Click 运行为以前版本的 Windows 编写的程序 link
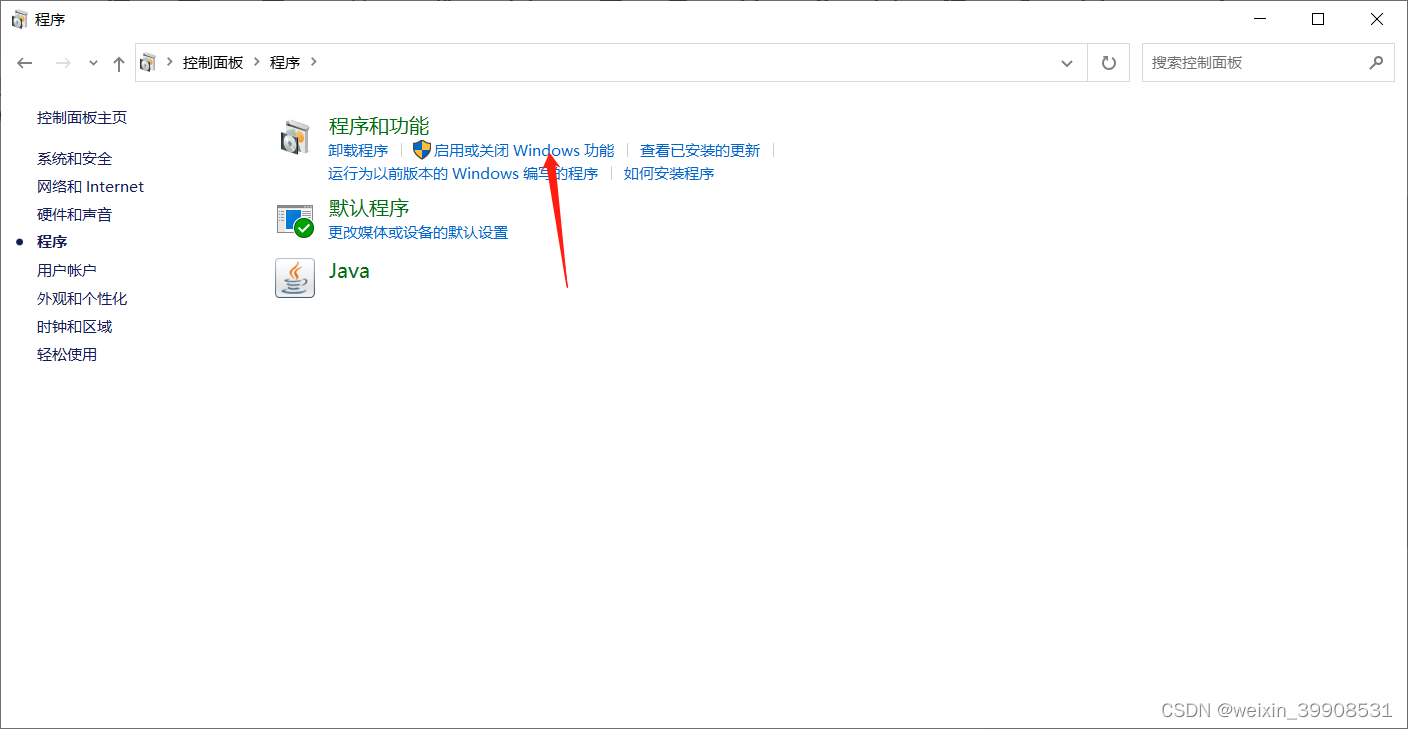1408x729 pixels. (x=463, y=173)
